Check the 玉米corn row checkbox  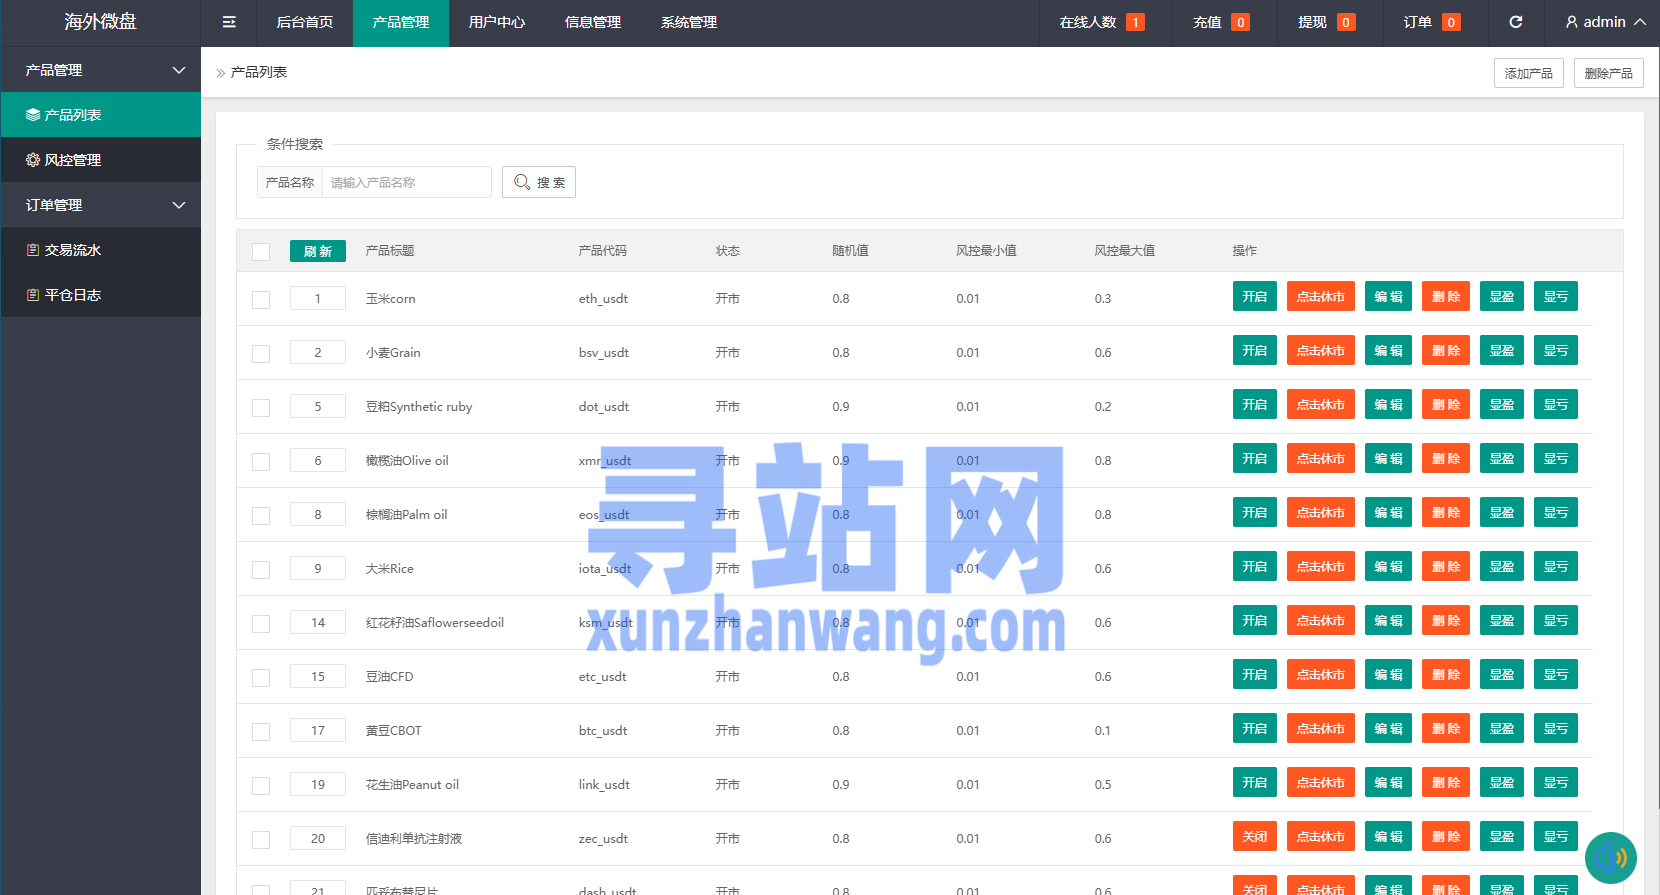click(x=261, y=300)
